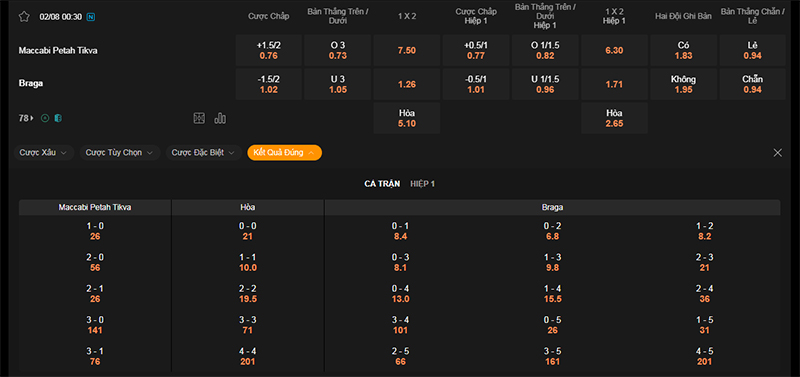Open the football pitch tracker icon
The image size is (800, 377).
click(x=199, y=118)
